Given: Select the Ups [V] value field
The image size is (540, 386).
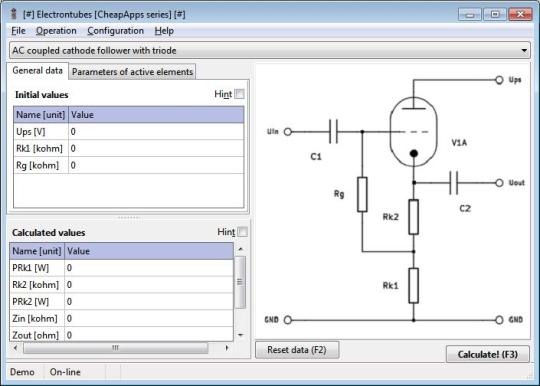Looking at the screenshot, I should click(156, 132).
